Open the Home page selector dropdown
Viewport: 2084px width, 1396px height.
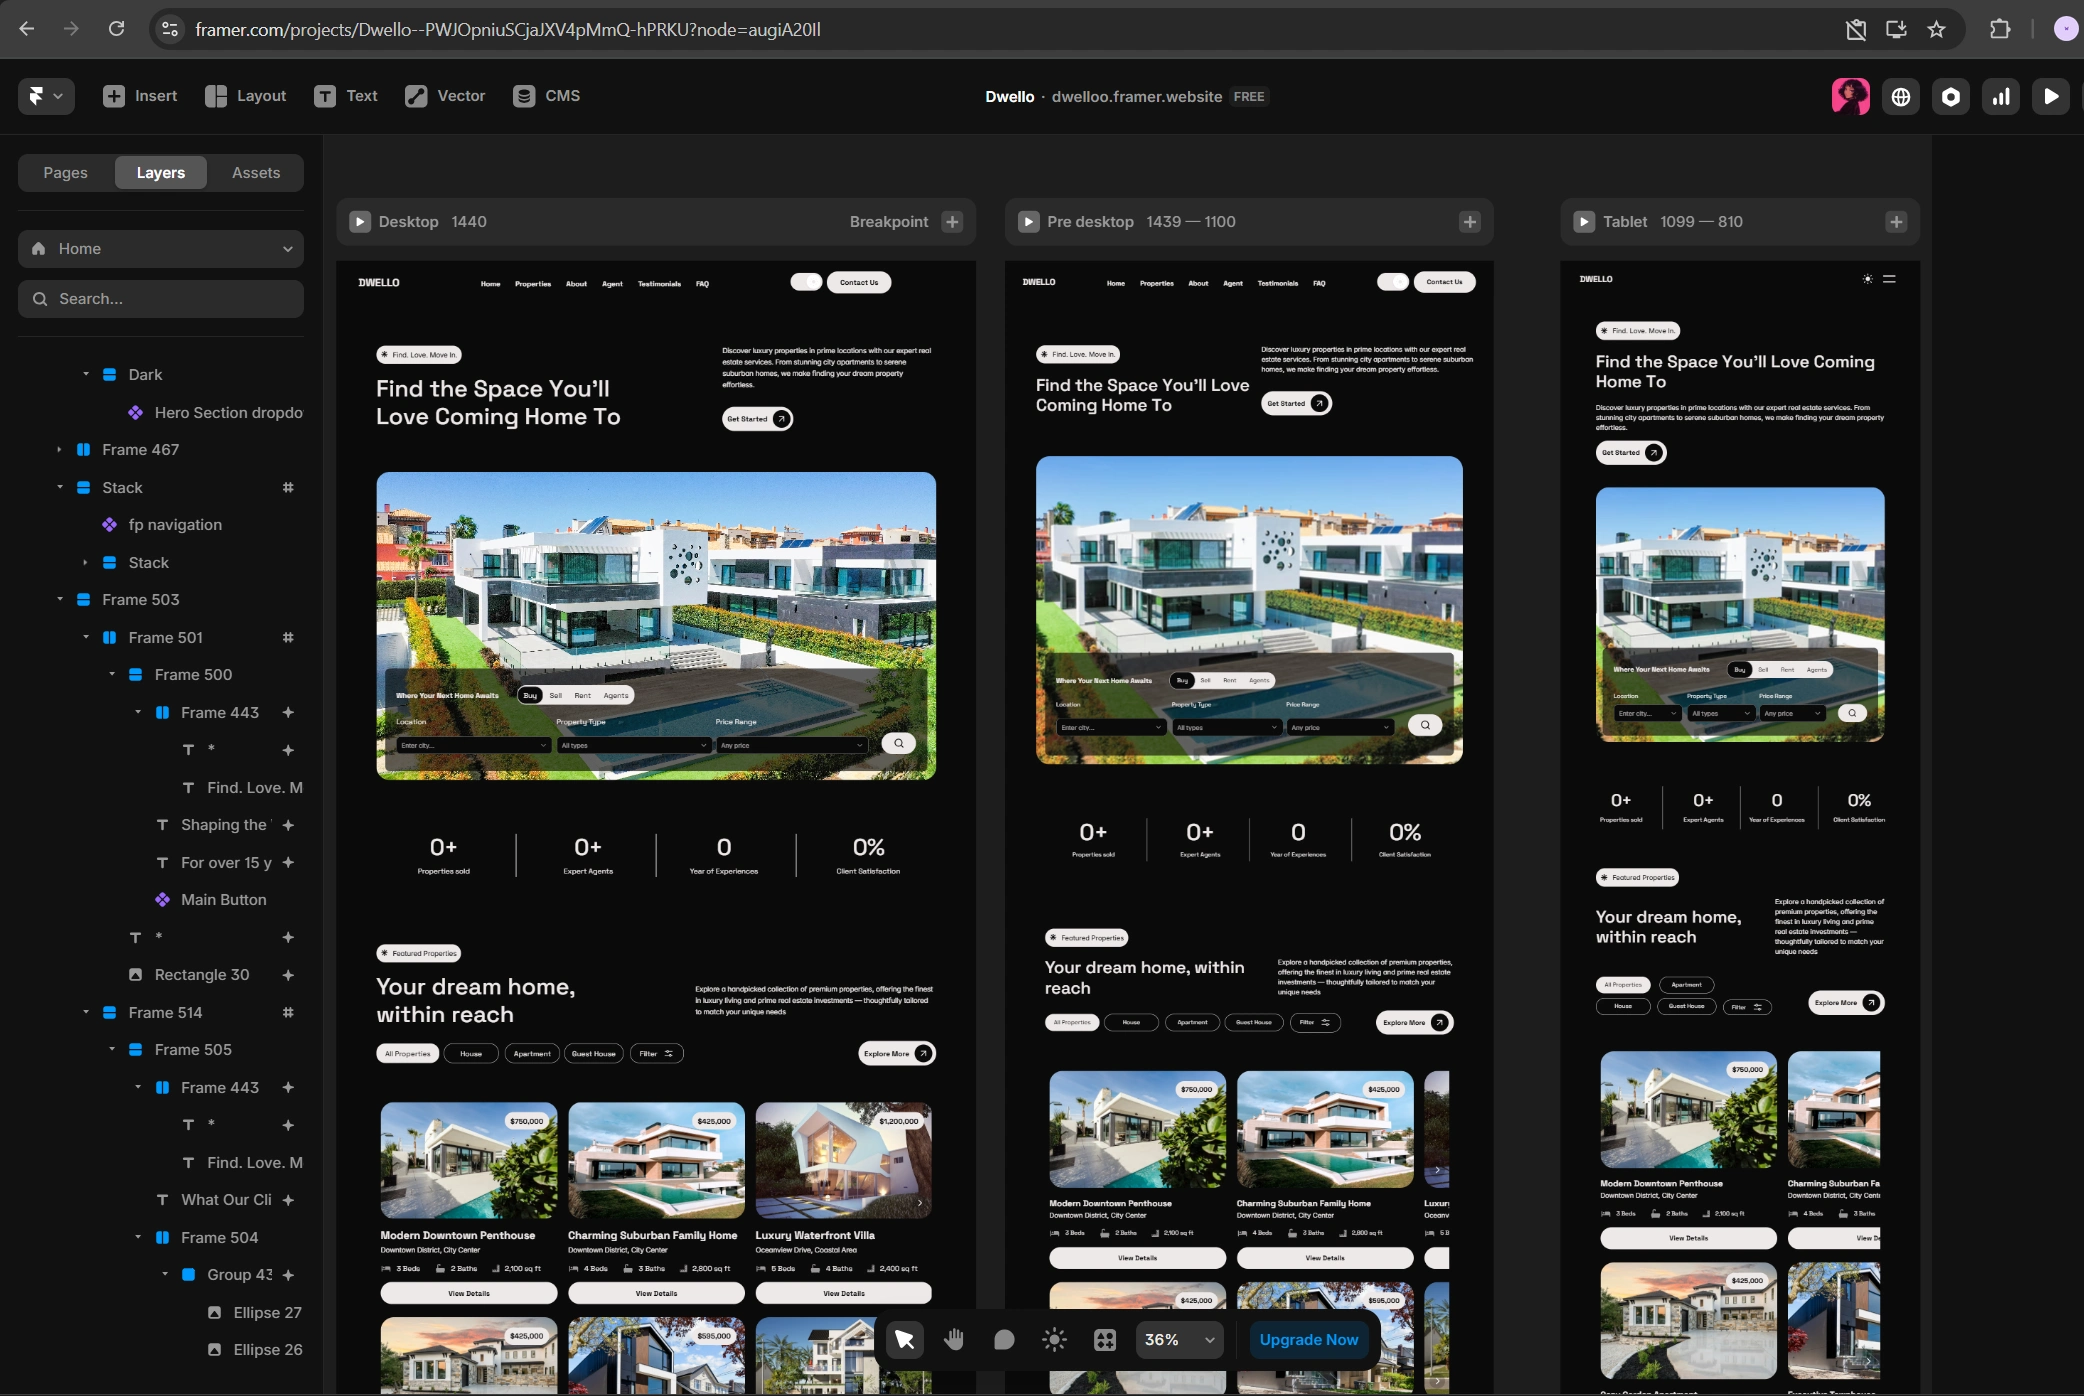point(160,248)
